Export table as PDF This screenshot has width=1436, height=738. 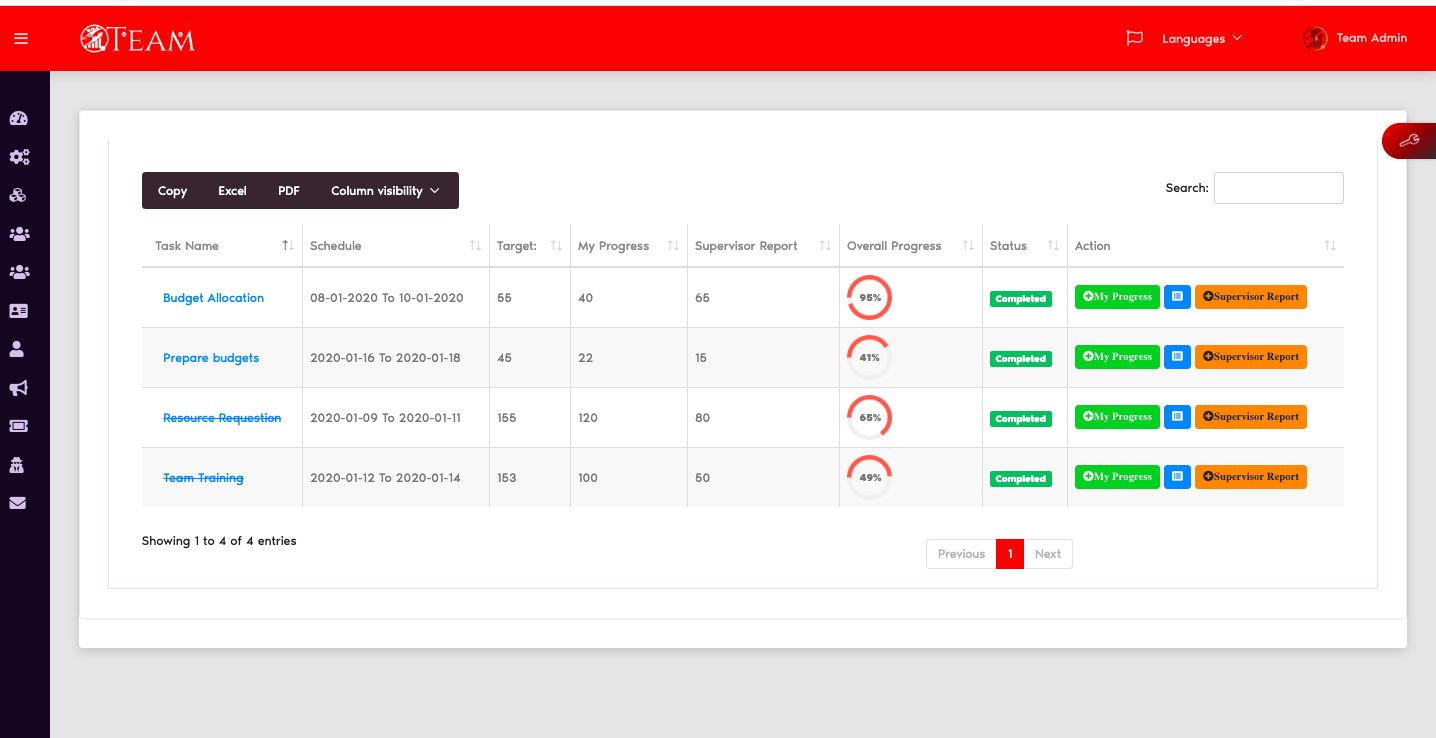[x=289, y=191]
